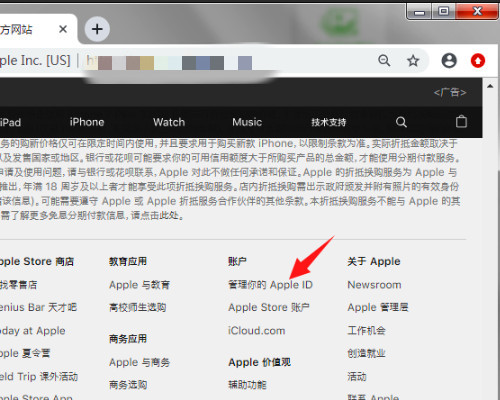Click the Apple 价值观 heading
The width and height of the screenshot is (500, 400).
(260, 362)
